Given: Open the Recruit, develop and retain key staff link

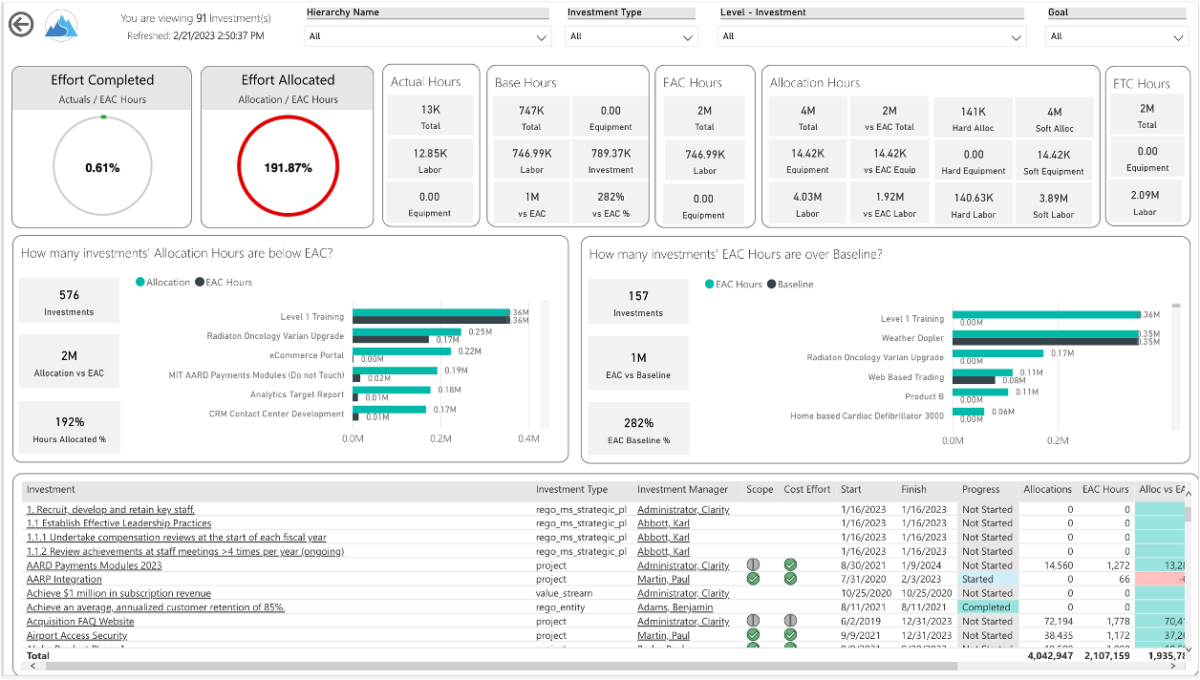Looking at the screenshot, I should (x=110, y=509).
